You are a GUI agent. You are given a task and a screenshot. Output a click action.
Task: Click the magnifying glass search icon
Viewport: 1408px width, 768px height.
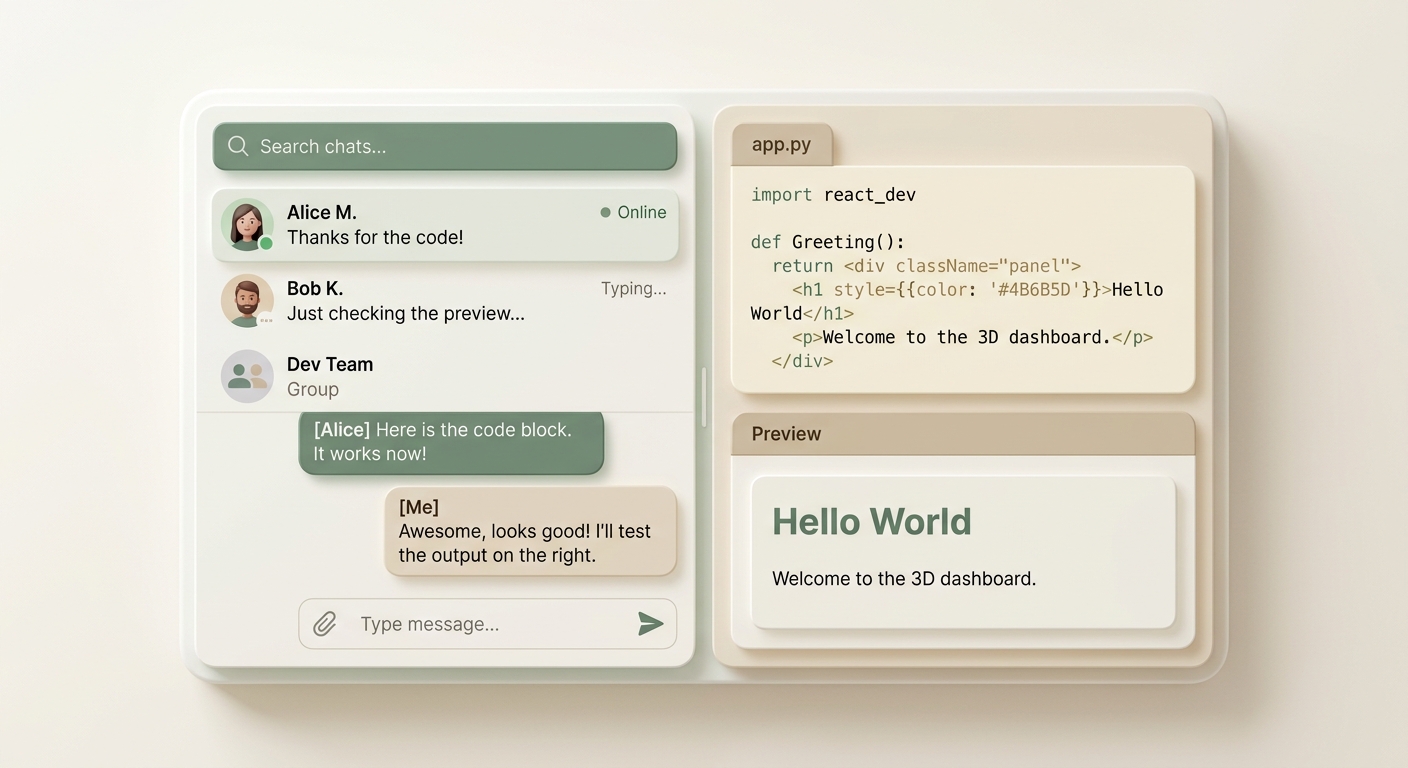pos(238,146)
